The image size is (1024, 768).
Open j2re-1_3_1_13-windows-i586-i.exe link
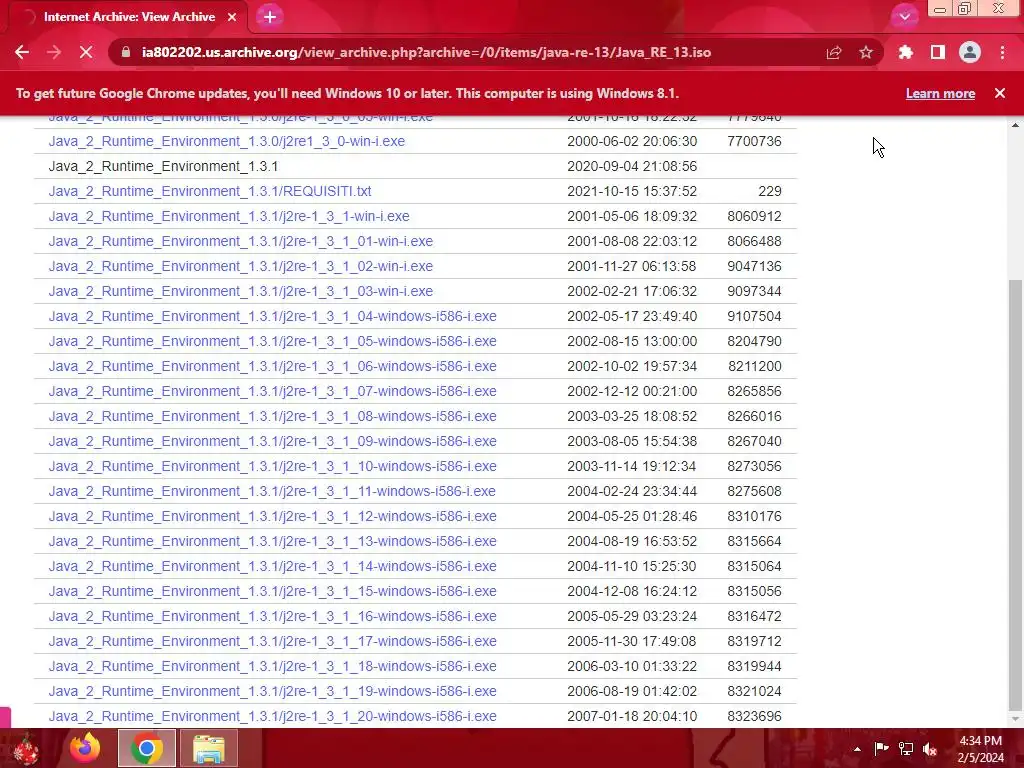coord(272,541)
